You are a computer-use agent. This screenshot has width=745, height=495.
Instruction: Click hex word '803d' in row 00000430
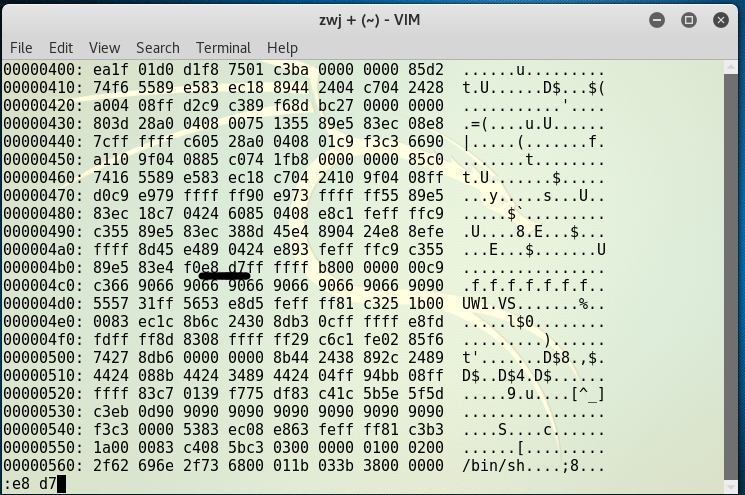(111, 124)
